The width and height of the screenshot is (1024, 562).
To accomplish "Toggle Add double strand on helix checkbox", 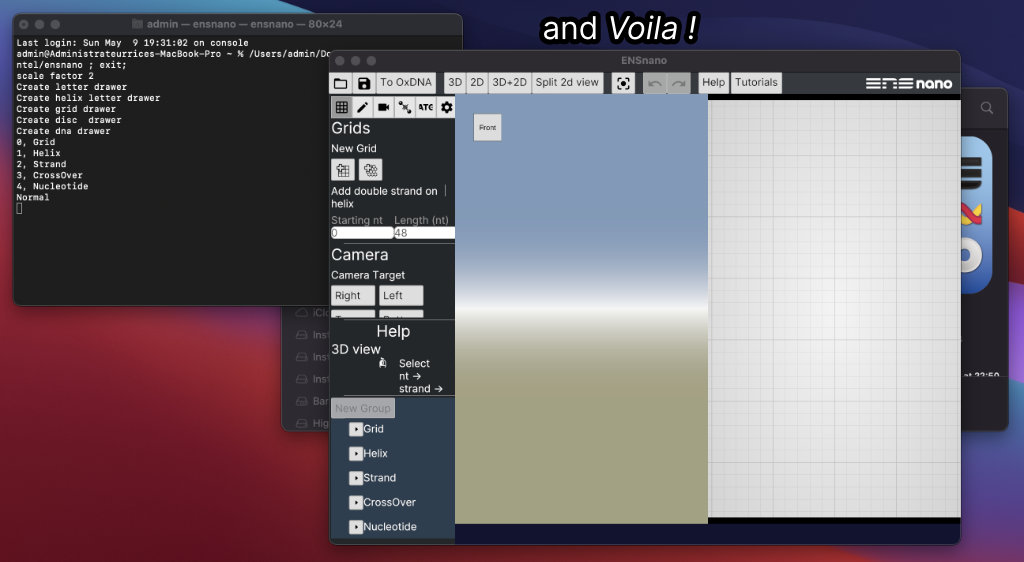I will point(446,191).
